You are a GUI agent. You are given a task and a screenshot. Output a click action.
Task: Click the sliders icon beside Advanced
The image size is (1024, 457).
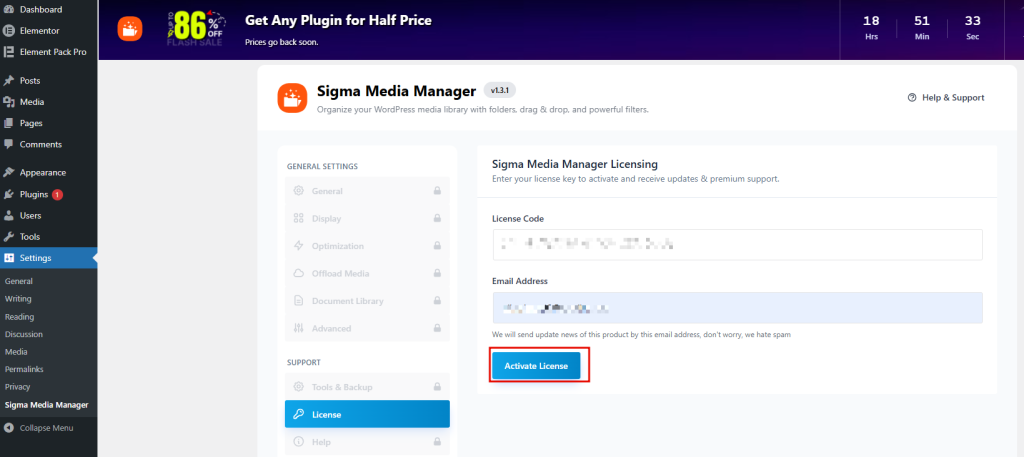(x=298, y=328)
